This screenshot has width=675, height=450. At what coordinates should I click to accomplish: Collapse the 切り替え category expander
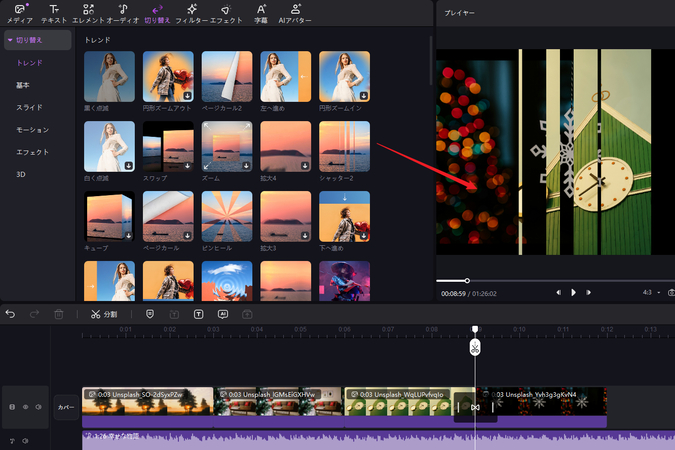pos(10,40)
